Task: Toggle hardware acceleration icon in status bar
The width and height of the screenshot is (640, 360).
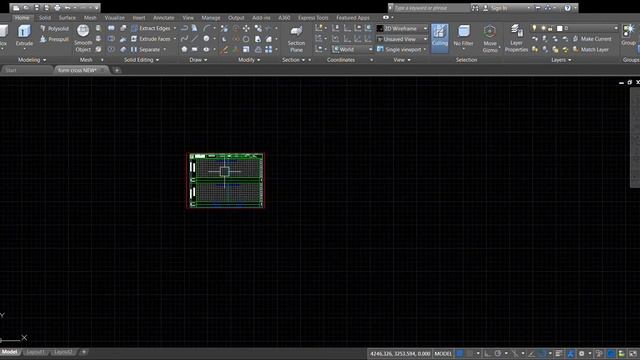Action: [x=611, y=353]
